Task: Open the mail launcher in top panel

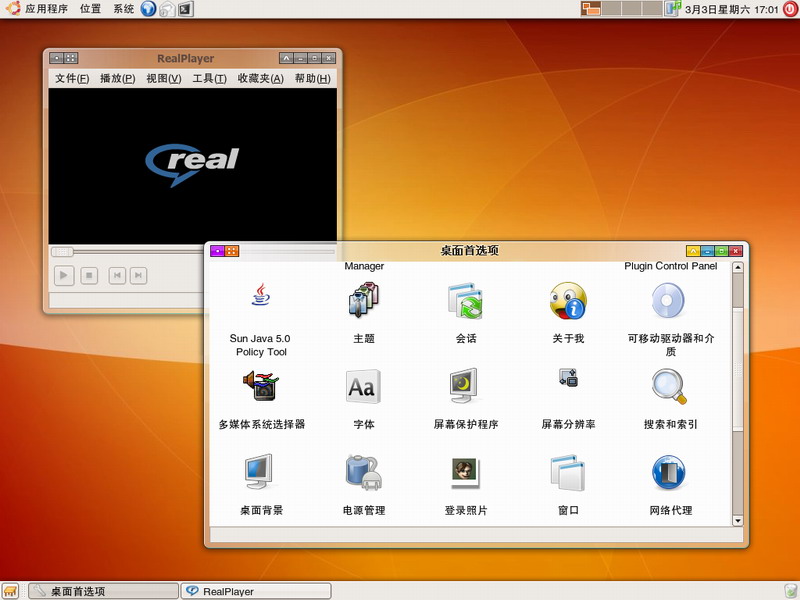Action: tap(167, 9)
